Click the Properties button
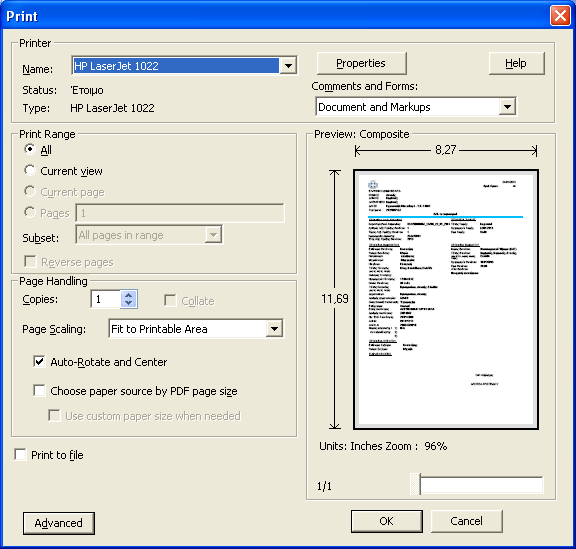Image resolution: width=576 pixels, height=549 pixels. click(x=361, y=63)
